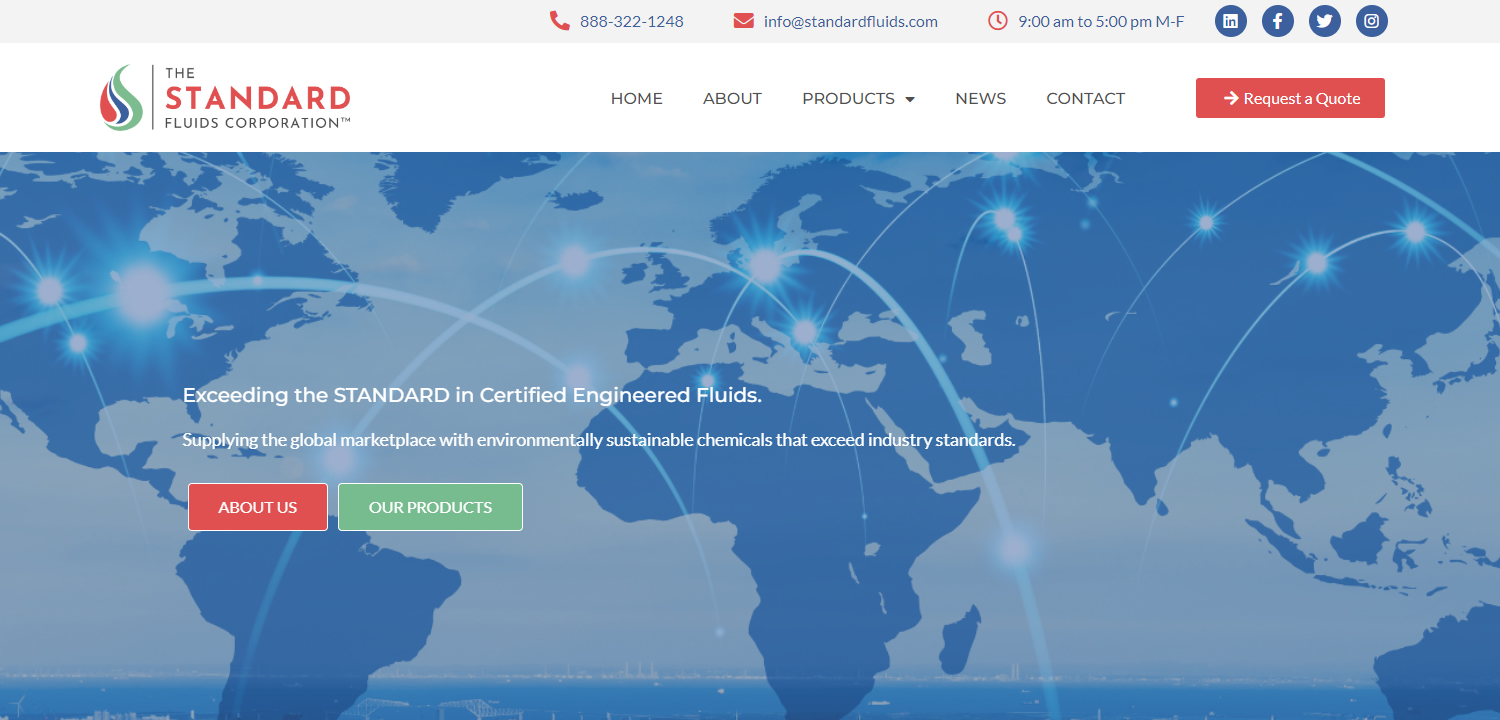The image size is (1500, 720).
Task: Click the Request a Quote button
Action: (1290, 98)
